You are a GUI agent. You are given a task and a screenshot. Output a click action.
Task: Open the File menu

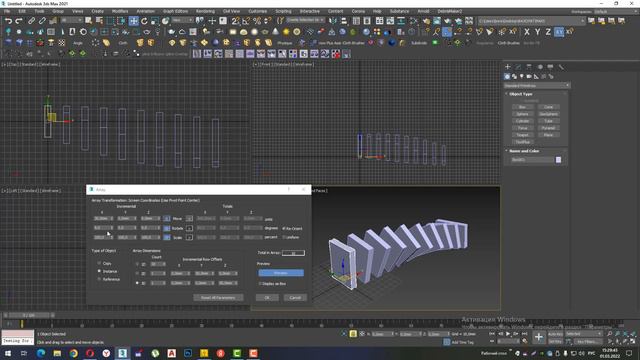point(7,11)
